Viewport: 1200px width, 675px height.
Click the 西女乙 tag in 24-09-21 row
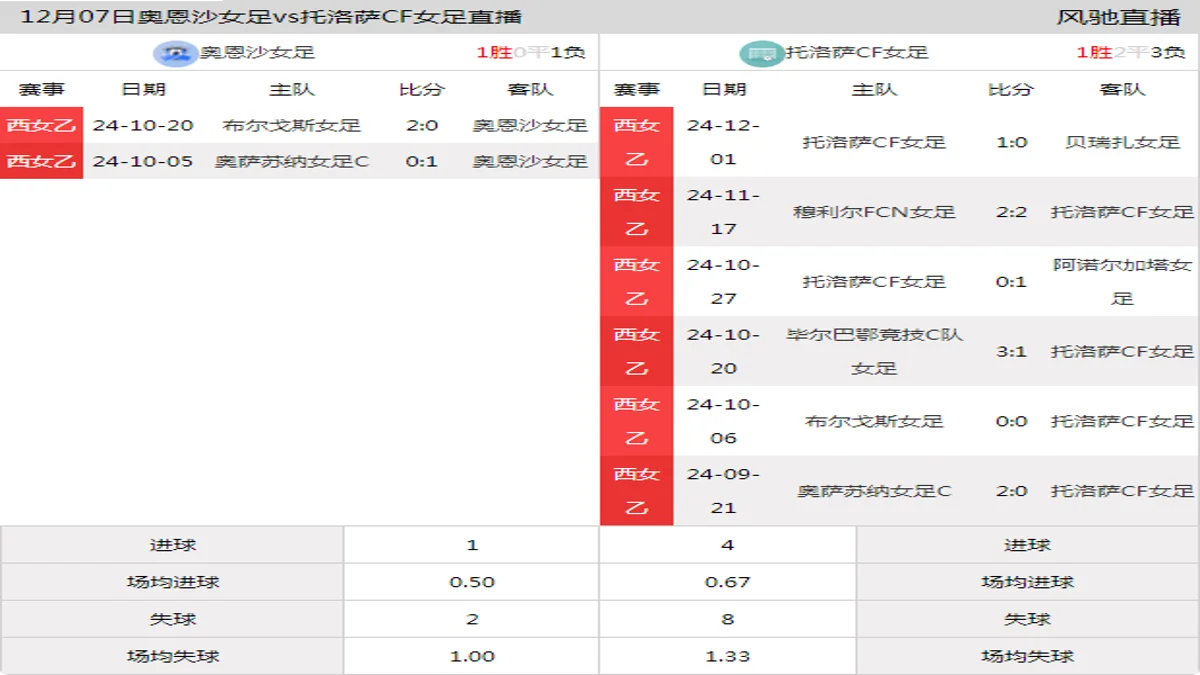(x=637, y=491)
